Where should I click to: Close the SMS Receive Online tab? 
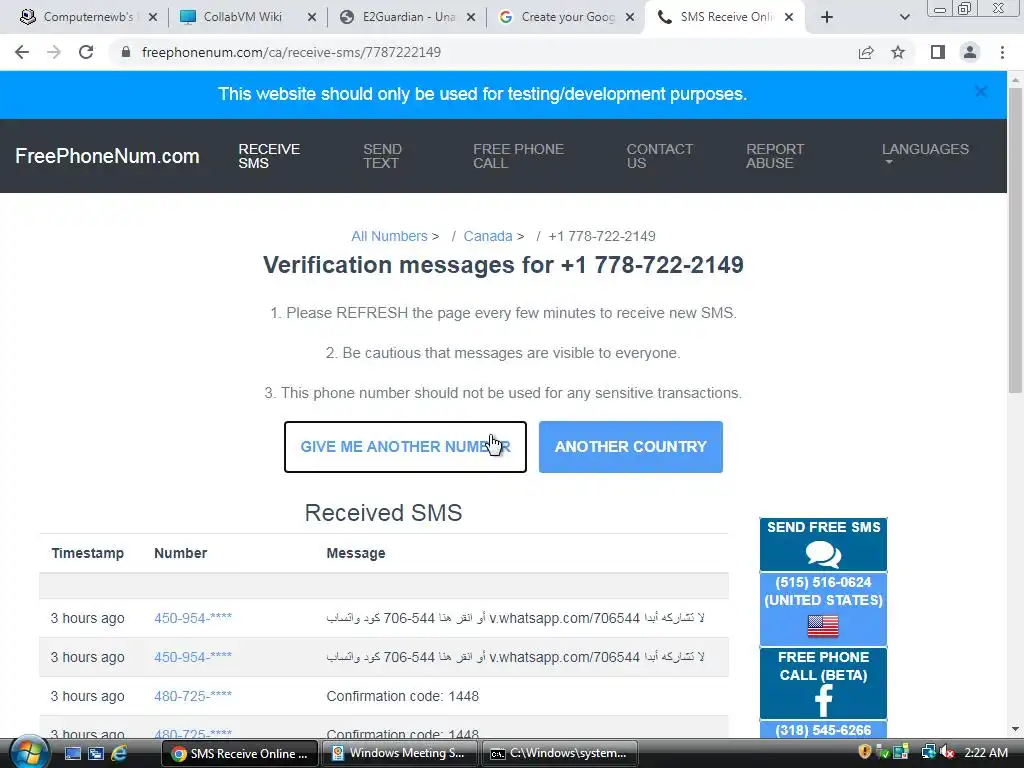coord(789,17)
